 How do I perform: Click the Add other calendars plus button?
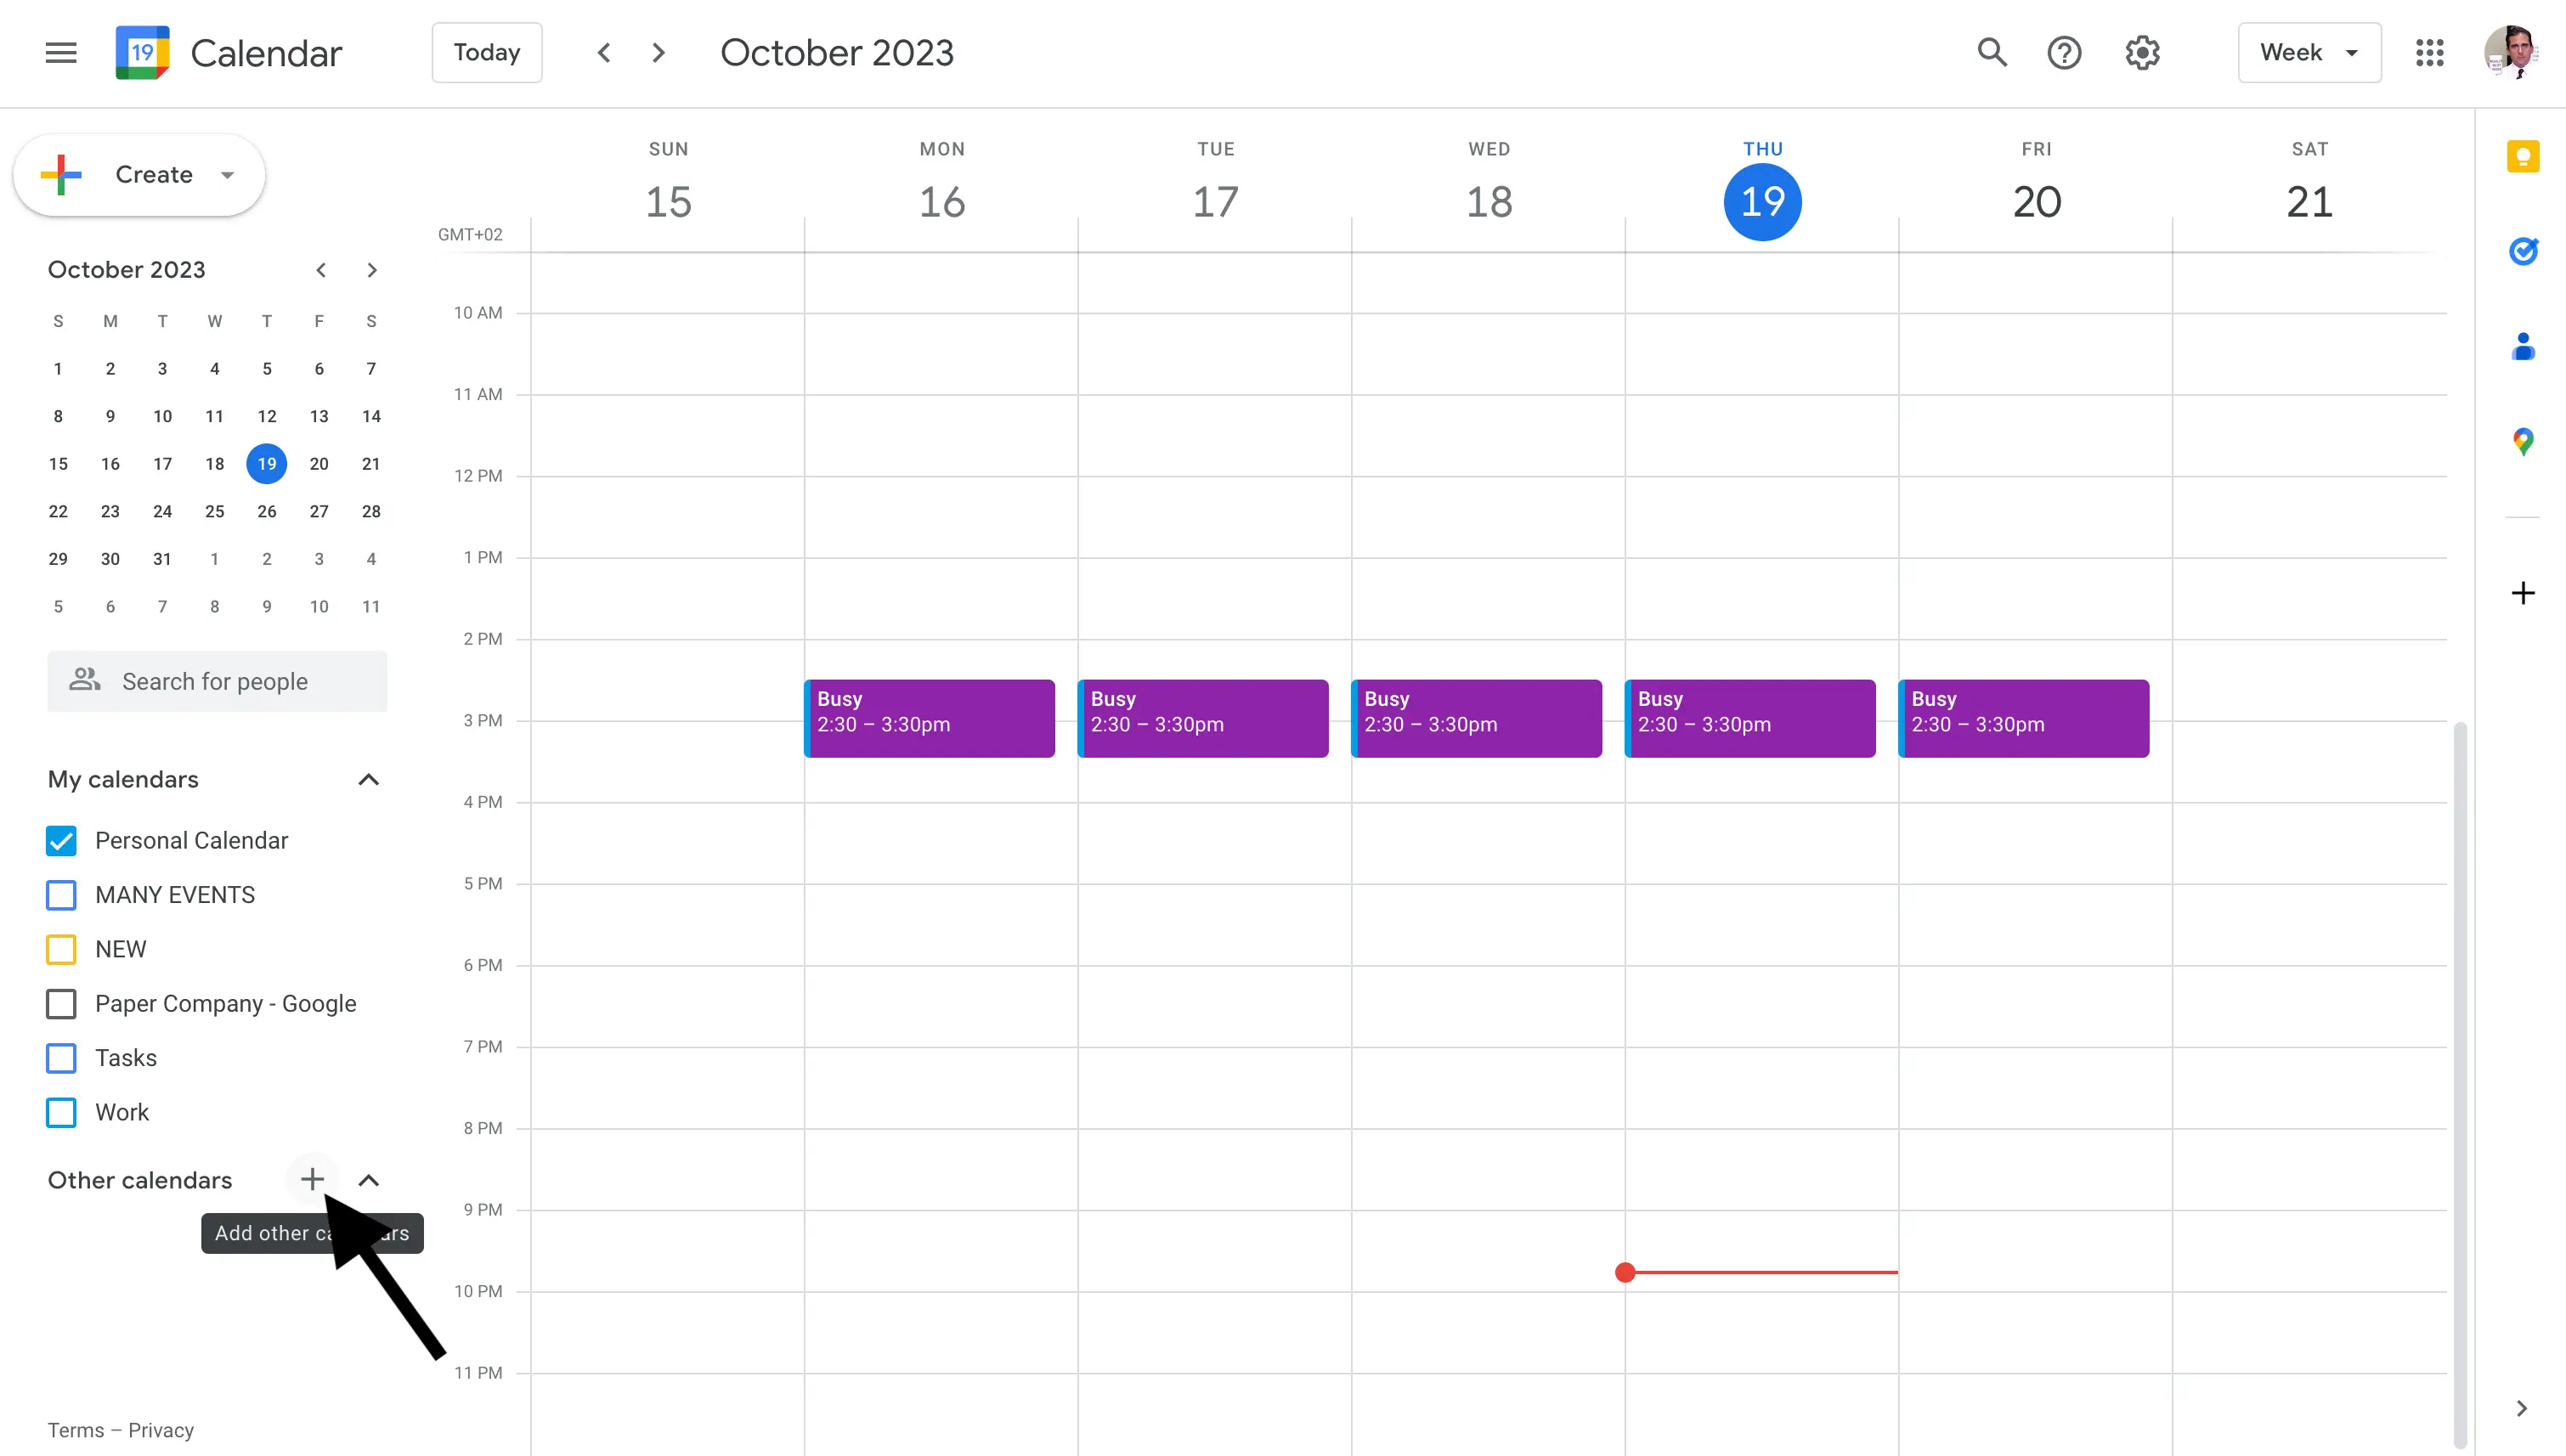tap(312, 1179)
